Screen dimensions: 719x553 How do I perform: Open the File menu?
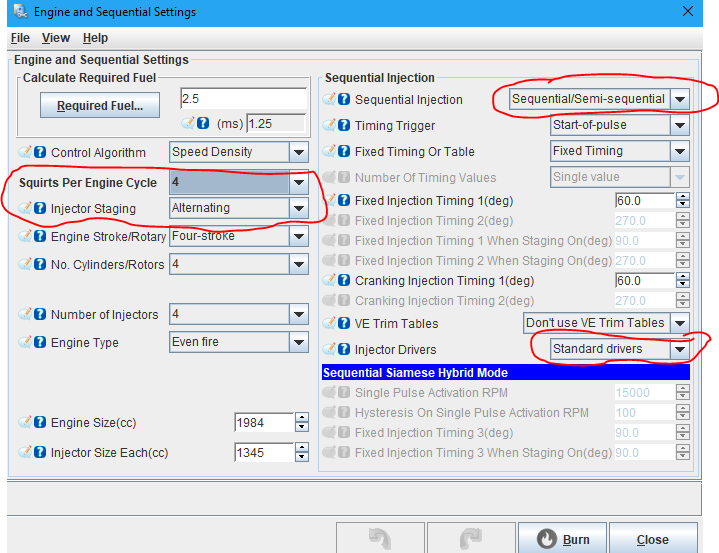coord(20,38)
